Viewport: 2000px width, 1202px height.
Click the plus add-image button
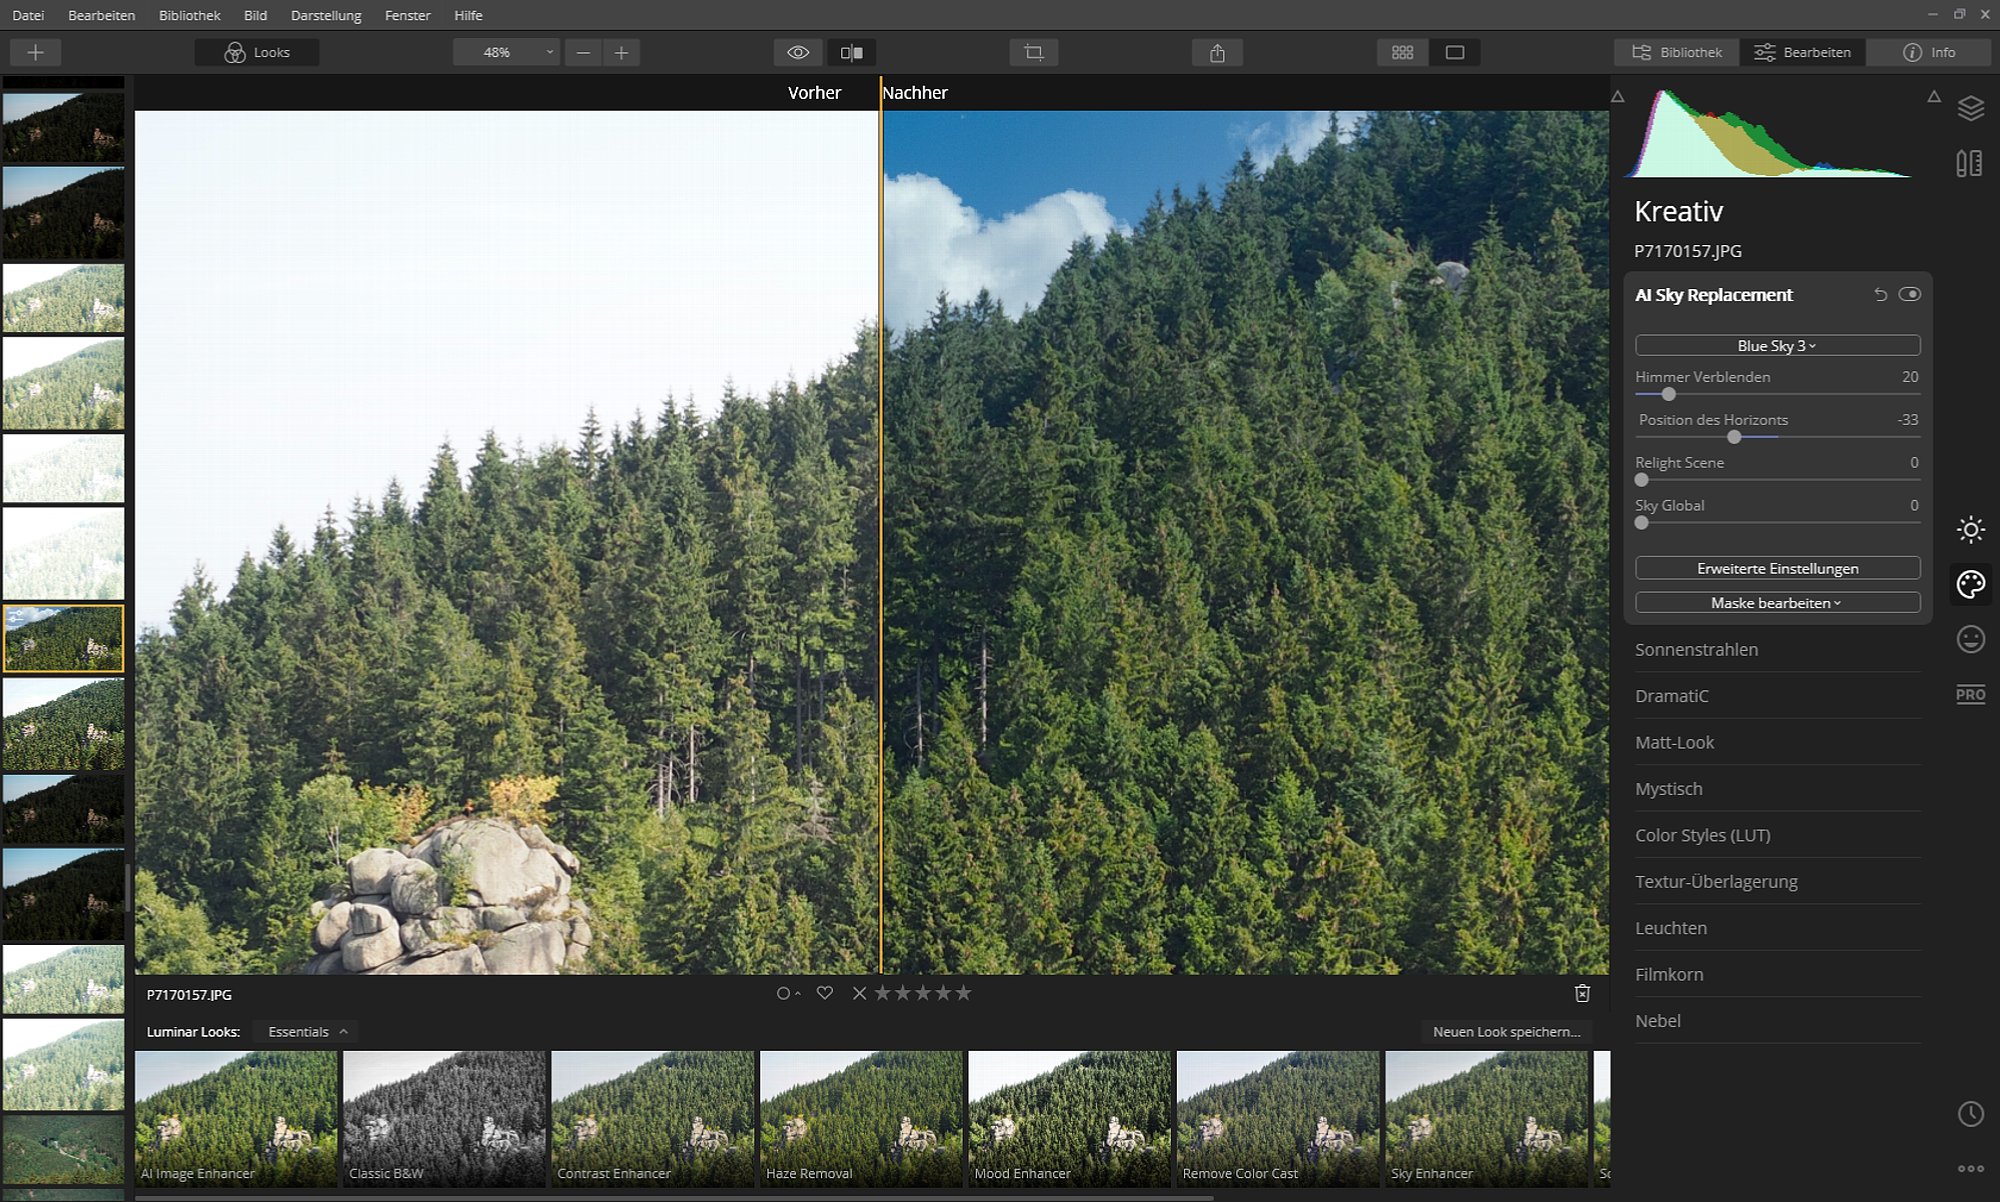35,52
